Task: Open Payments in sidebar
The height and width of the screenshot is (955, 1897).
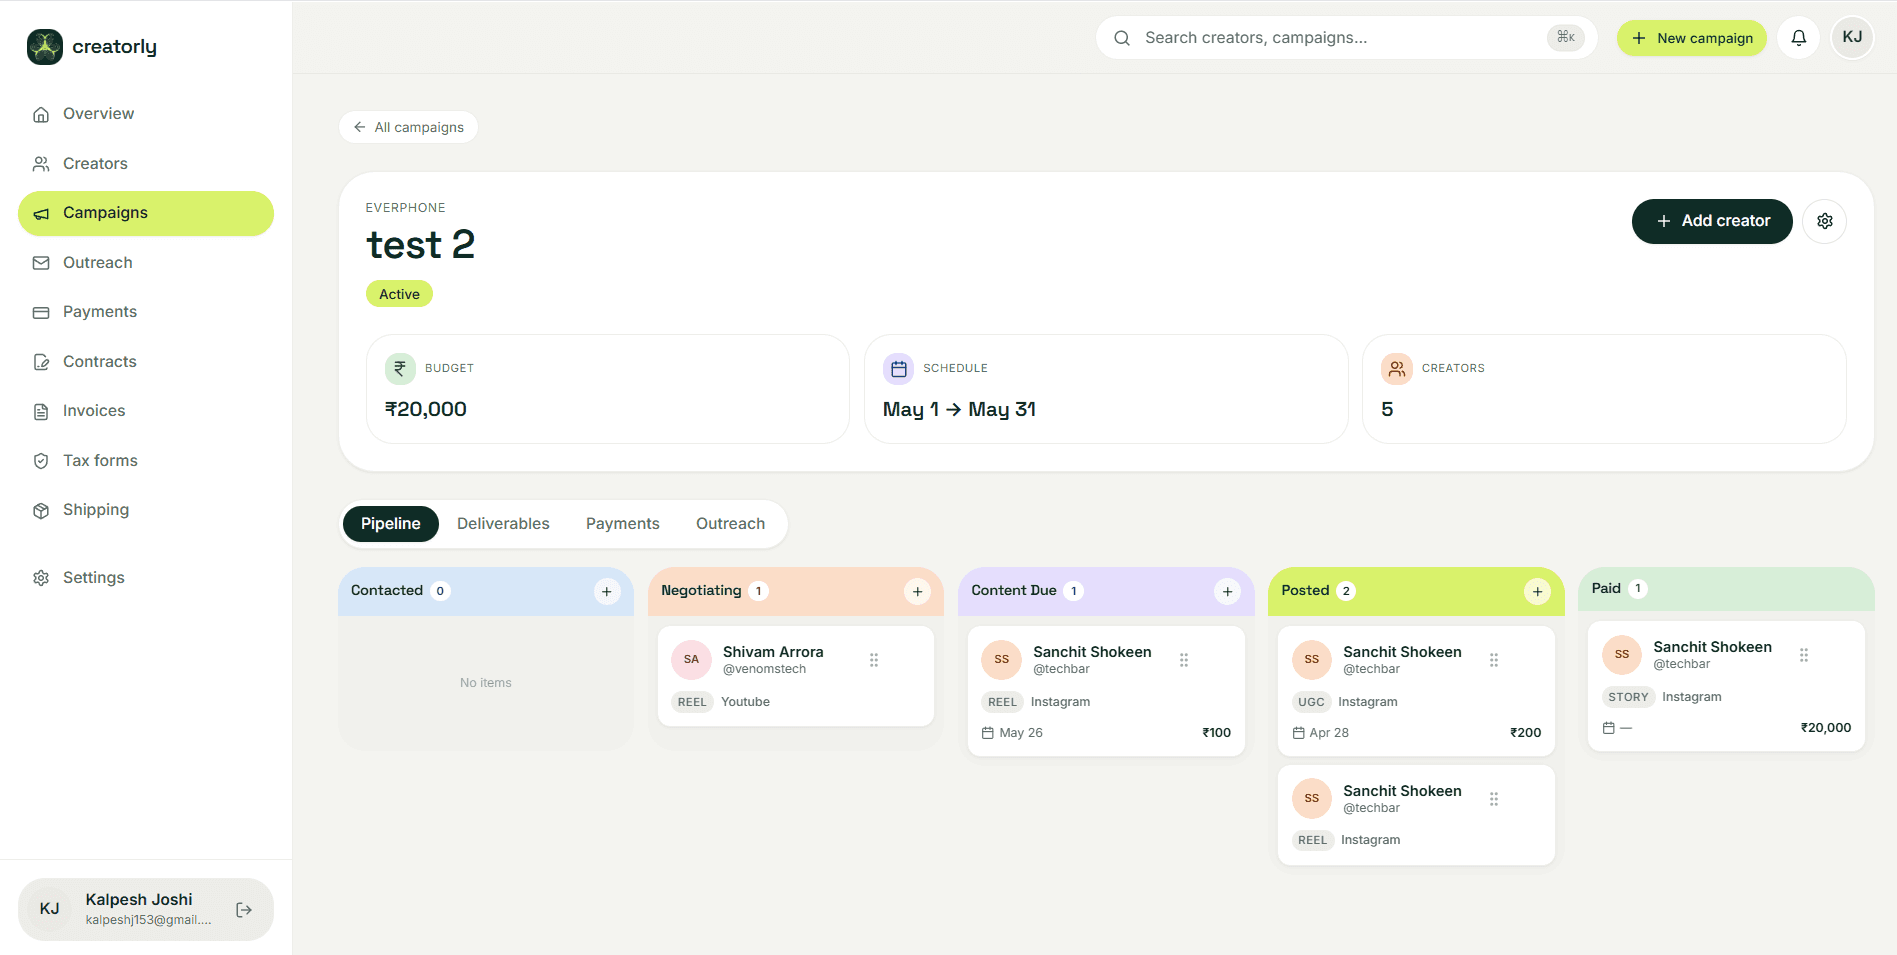Action: tap(146, 312)
